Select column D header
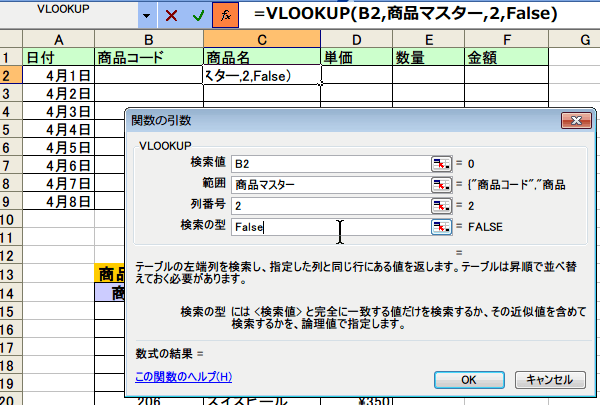This screenshot has width=600, height=405. [357, 39]
